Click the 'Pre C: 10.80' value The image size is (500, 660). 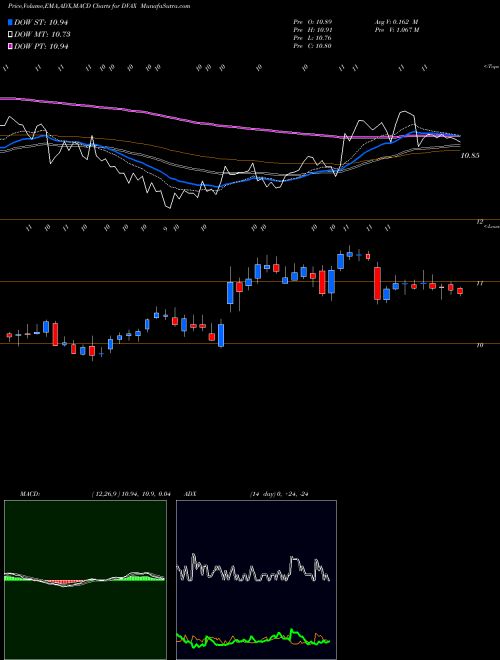(313, 46)
